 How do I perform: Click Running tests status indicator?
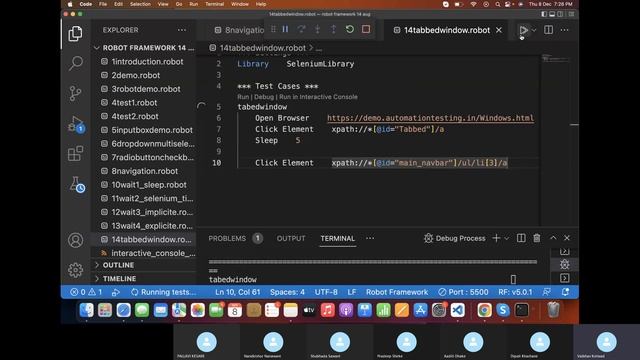pos(163,292)
